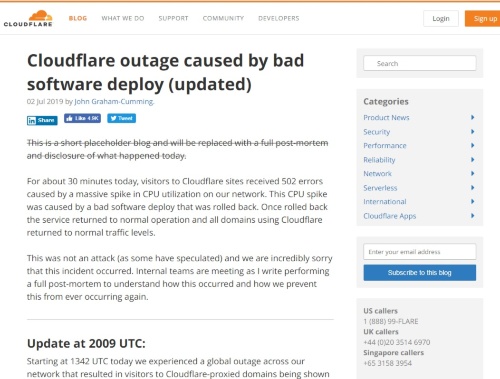Expand arrow beside Product News
500x379 pixels.
point(472,117)
